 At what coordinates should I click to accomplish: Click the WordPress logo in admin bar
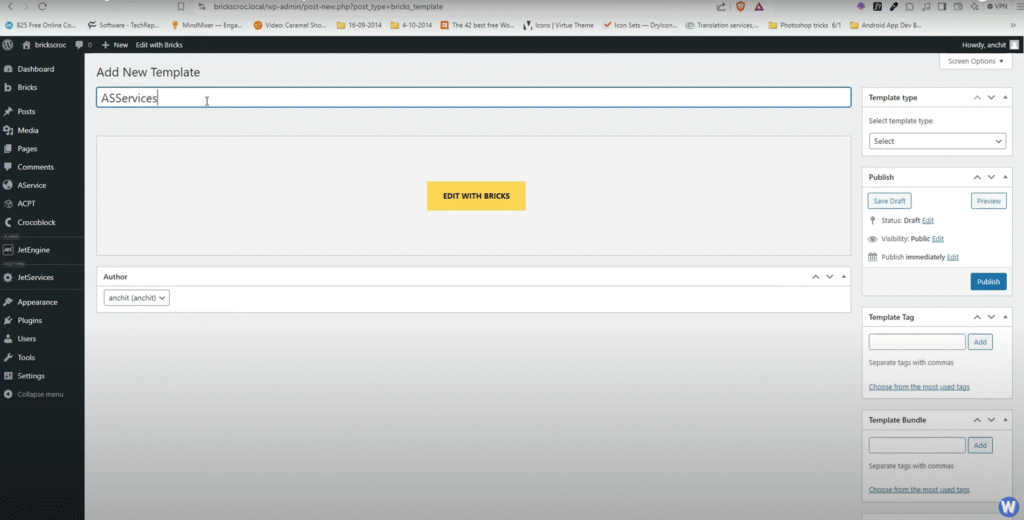click(x=8, y=45)
